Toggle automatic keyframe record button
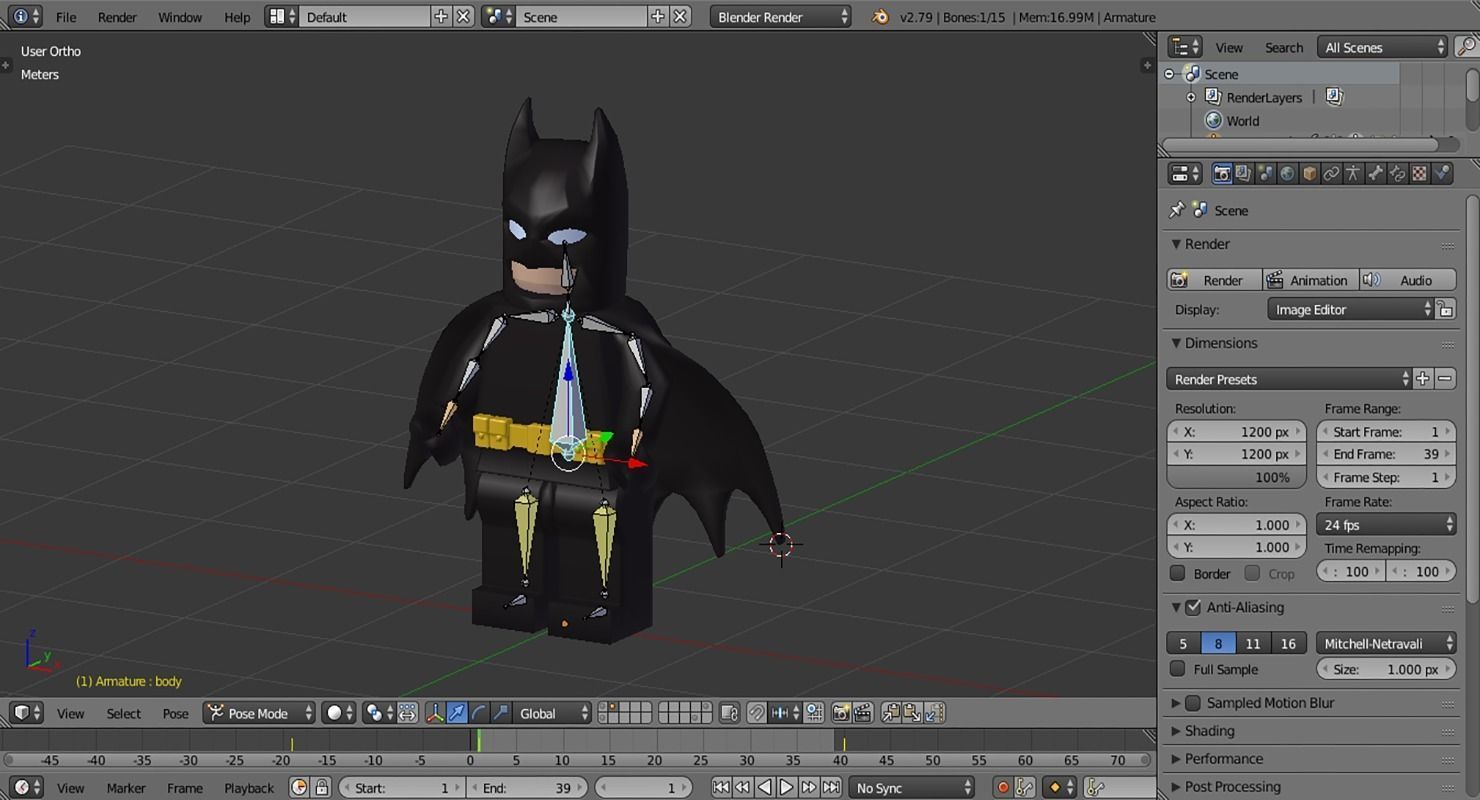This screenshot has width=1480, height=800. [x=1003, y=788]
